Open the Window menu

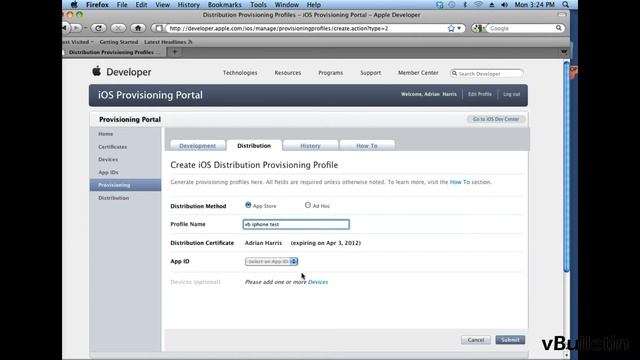(287, 4)
